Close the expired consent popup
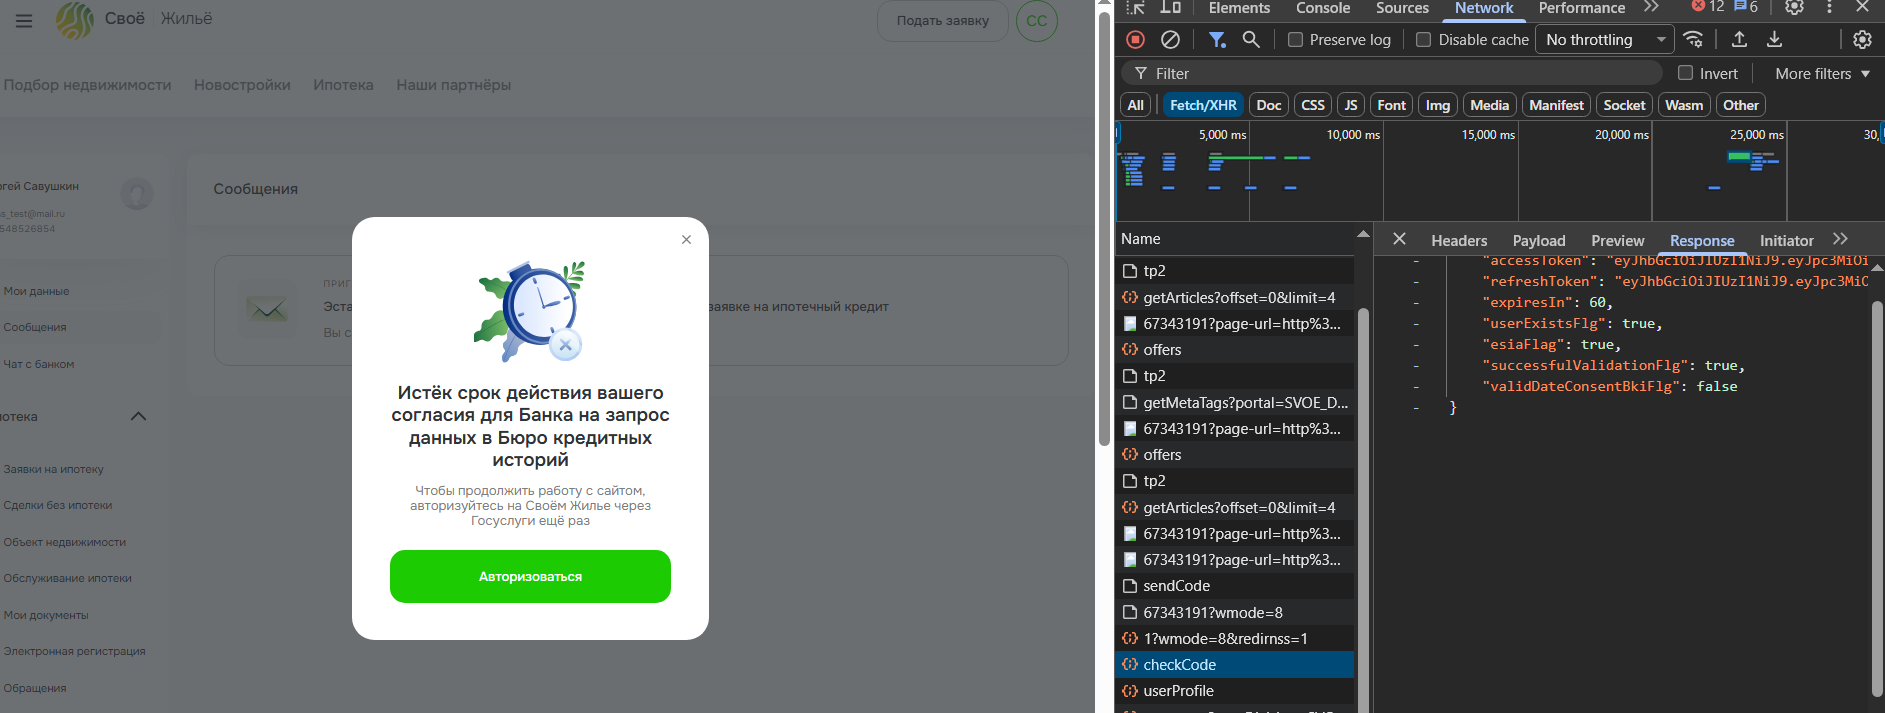This screenshot has width=1885, height=713. click(x=686, y=239)
